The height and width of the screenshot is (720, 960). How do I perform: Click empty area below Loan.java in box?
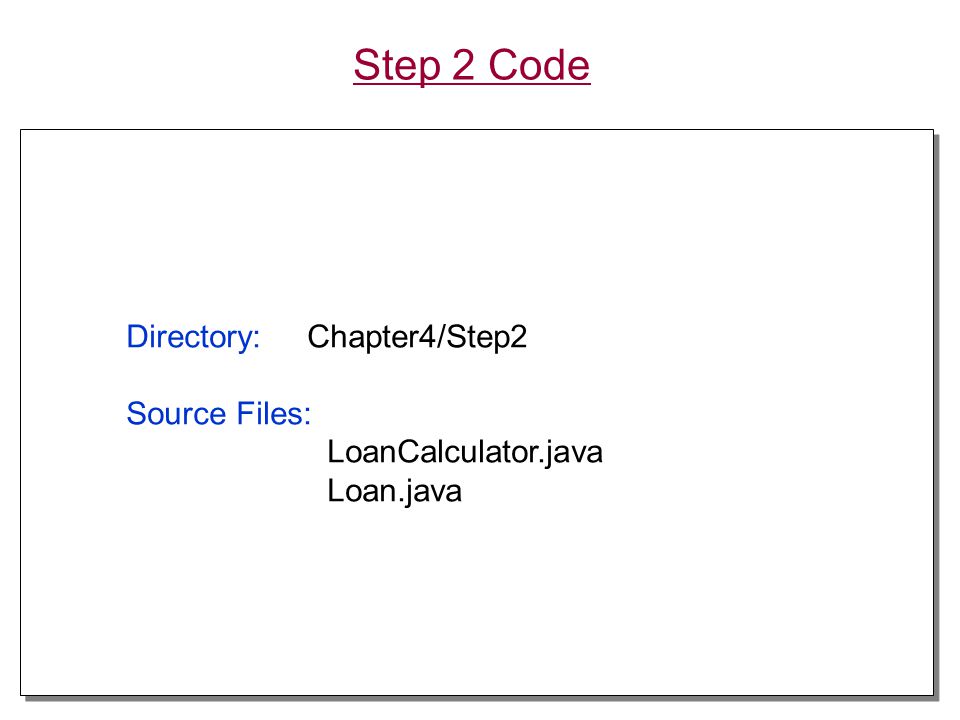(x=478, y=600)
